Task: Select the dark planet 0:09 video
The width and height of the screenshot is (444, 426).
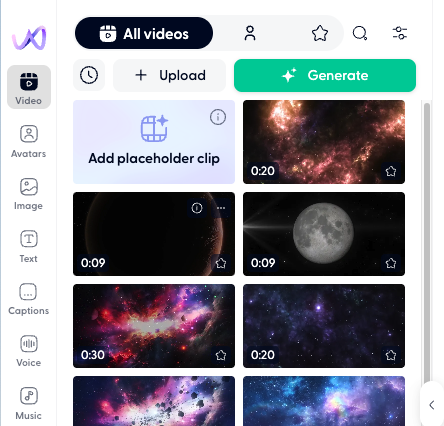Action: coord(154,234)
